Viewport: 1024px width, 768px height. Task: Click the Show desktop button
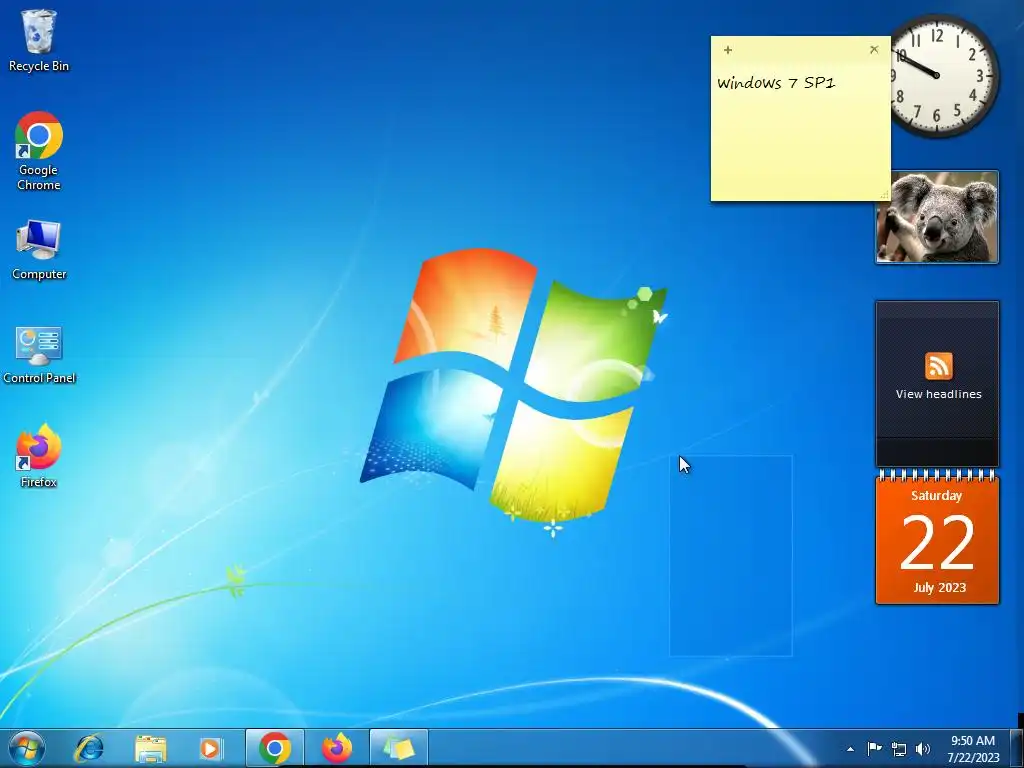click(1017, 748)
